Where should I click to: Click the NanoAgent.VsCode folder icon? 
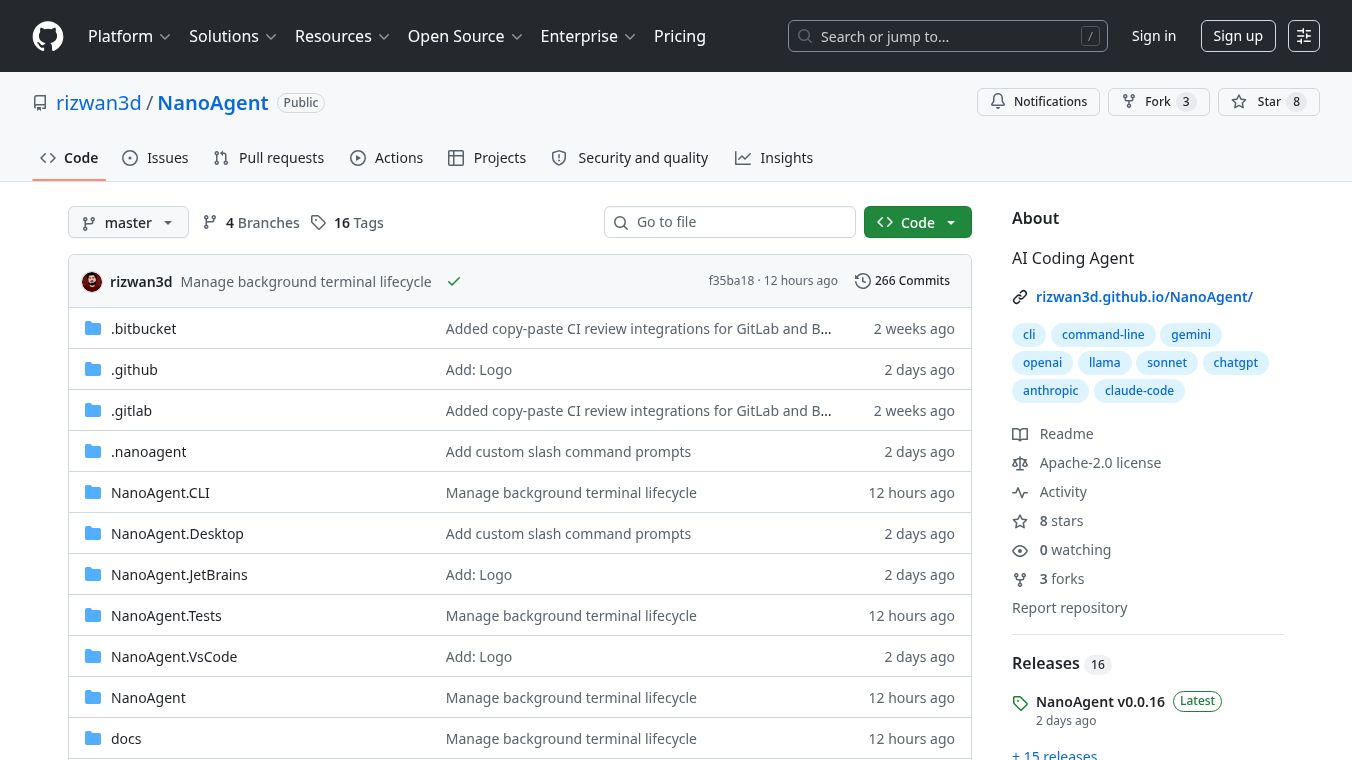(x=93, y=656)
